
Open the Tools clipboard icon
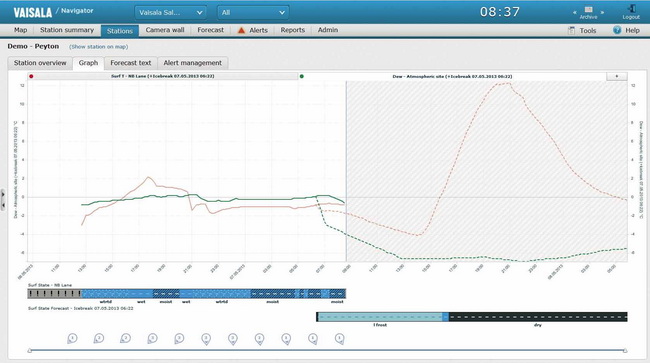pos(571,30)
